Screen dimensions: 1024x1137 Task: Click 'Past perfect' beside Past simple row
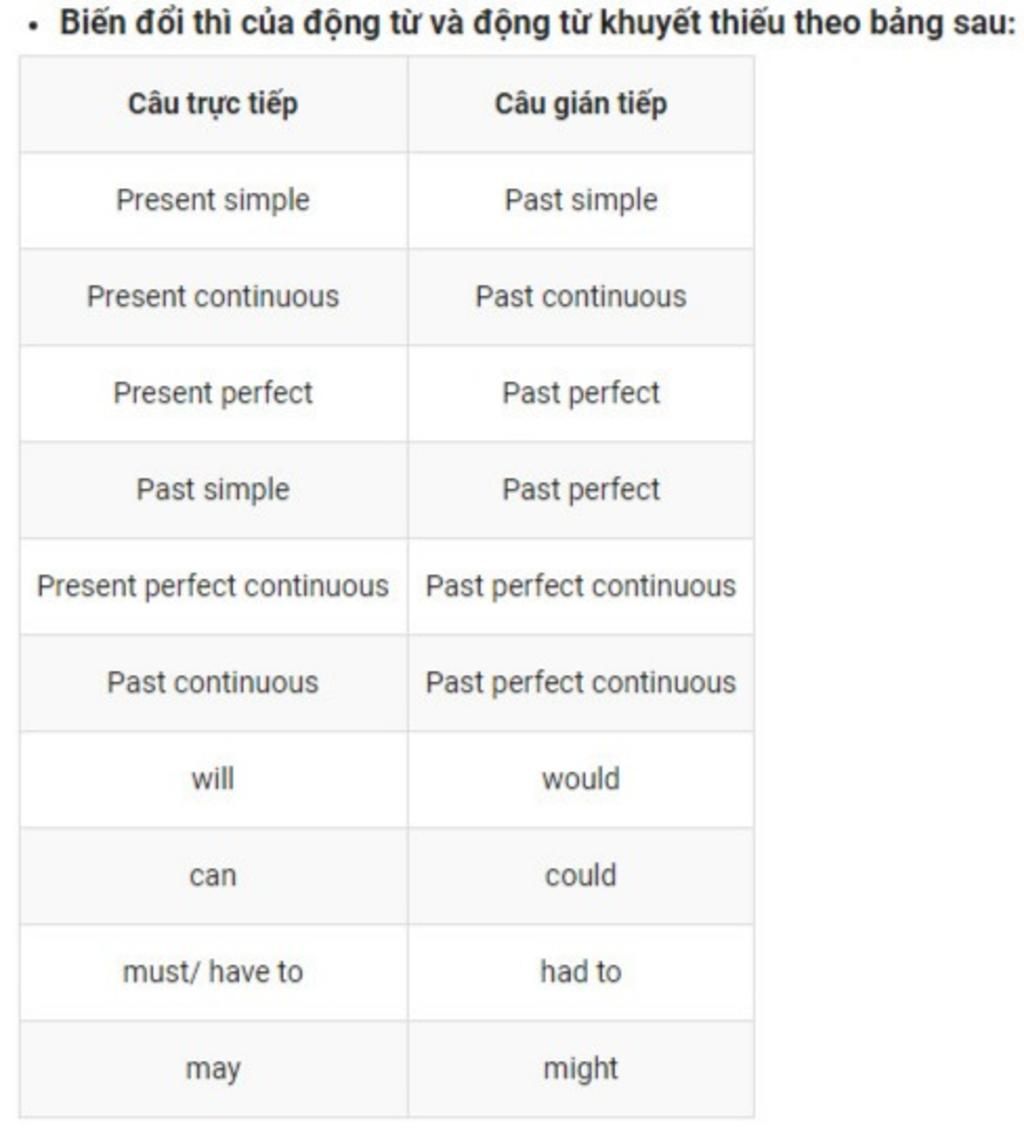581,489
